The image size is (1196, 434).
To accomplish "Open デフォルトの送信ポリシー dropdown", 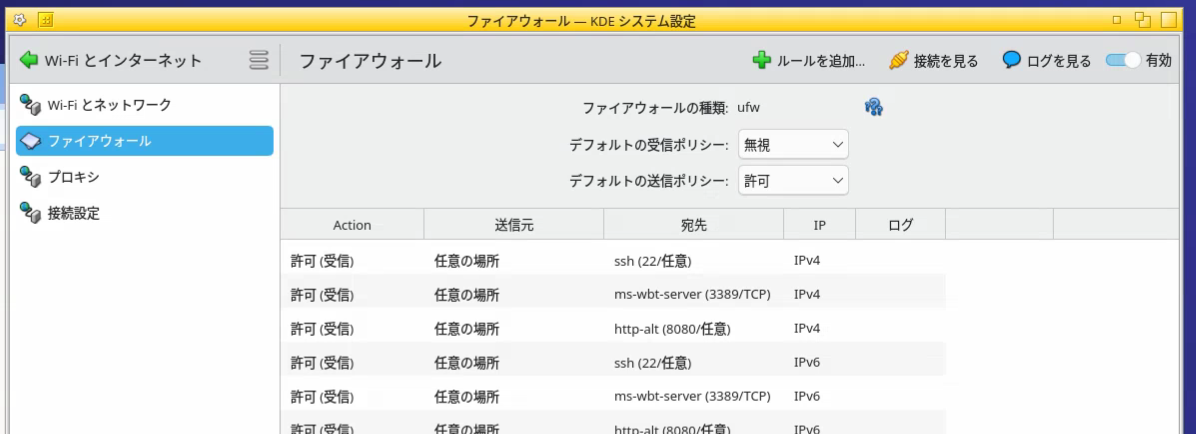I will [x=793, y=181].
